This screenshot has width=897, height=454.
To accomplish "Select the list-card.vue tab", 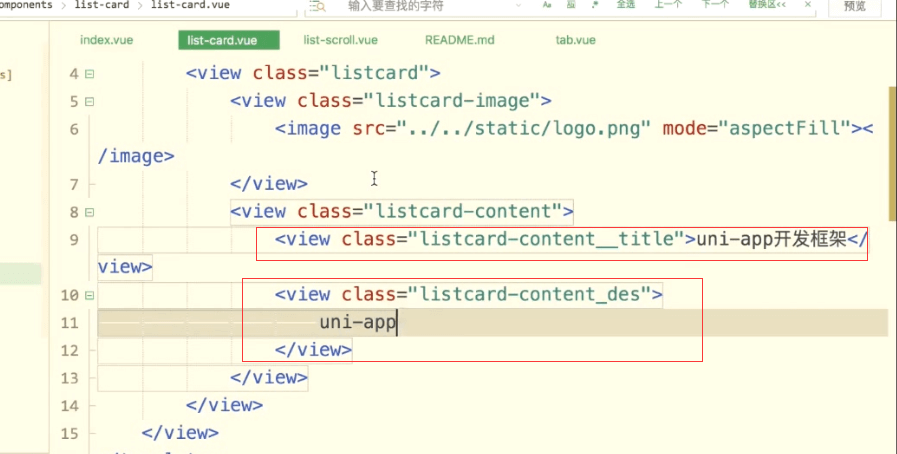I will coord(229,40).
